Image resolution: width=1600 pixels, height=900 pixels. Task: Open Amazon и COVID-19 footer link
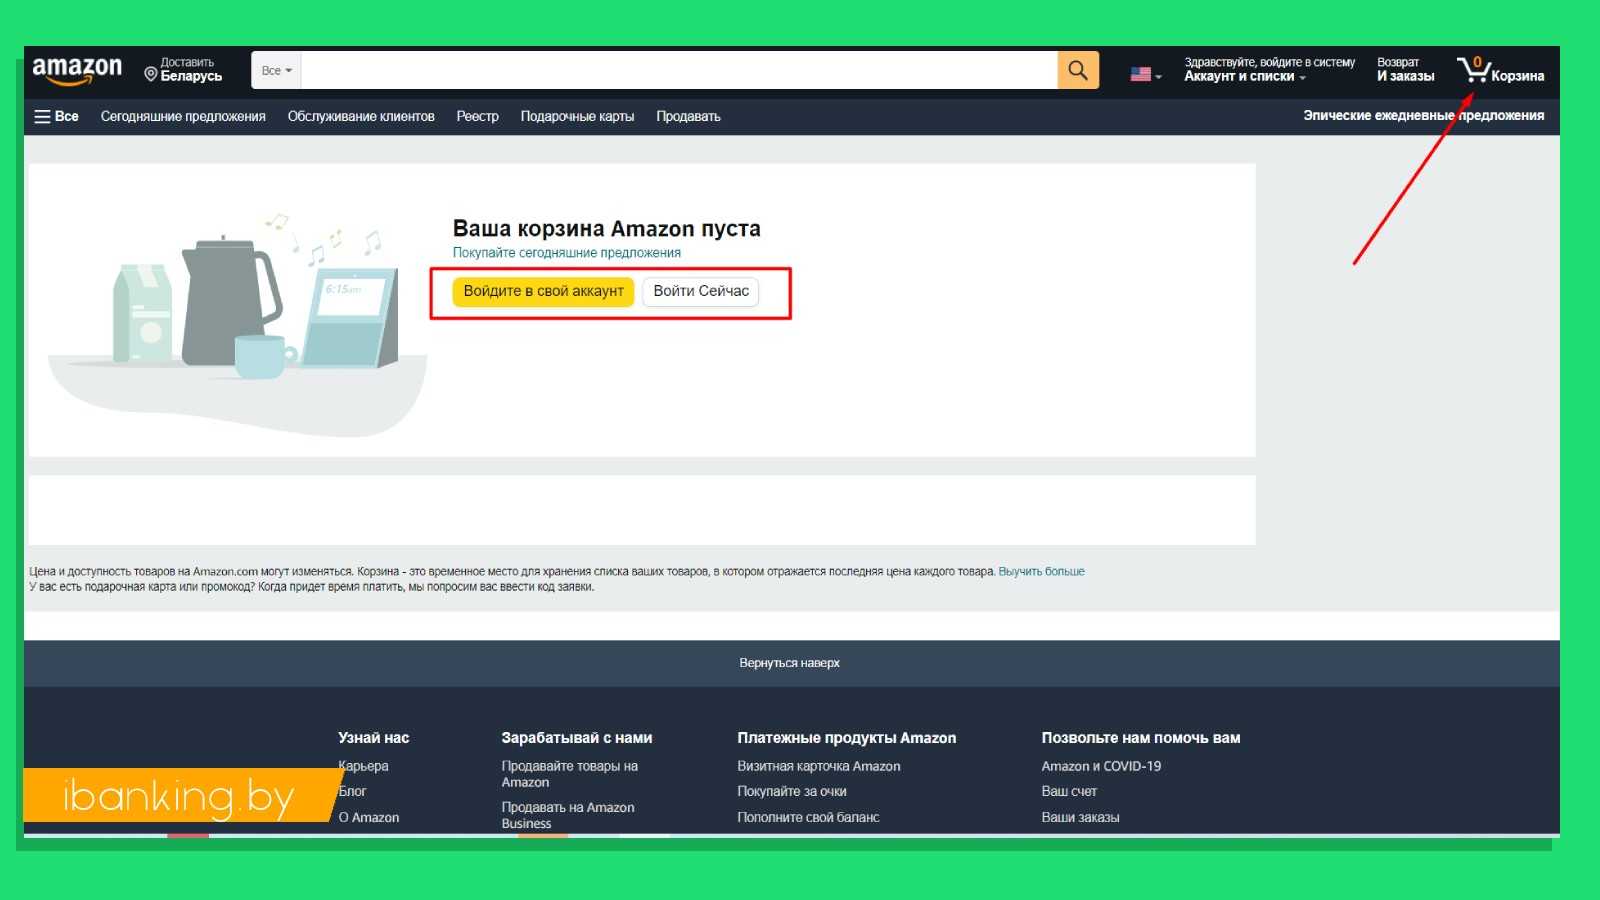point(1101,766)
